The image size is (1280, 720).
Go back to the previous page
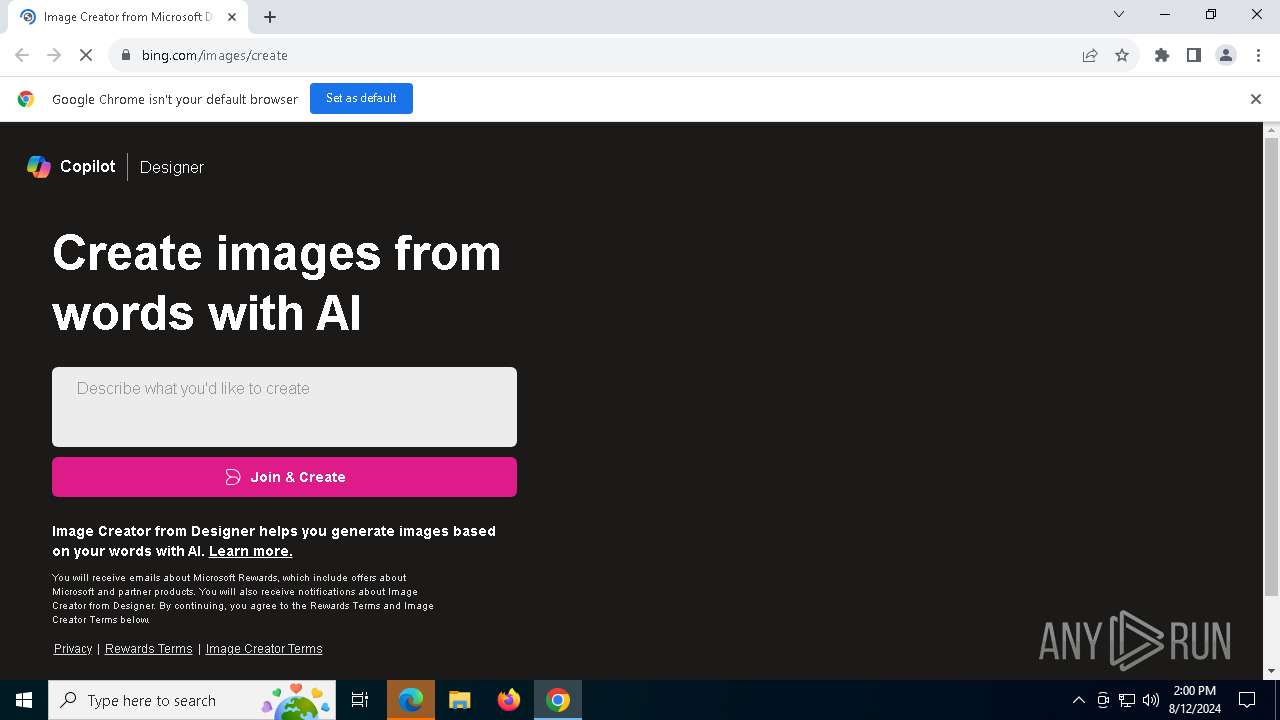pyautogui.click(x=22, y=55)
